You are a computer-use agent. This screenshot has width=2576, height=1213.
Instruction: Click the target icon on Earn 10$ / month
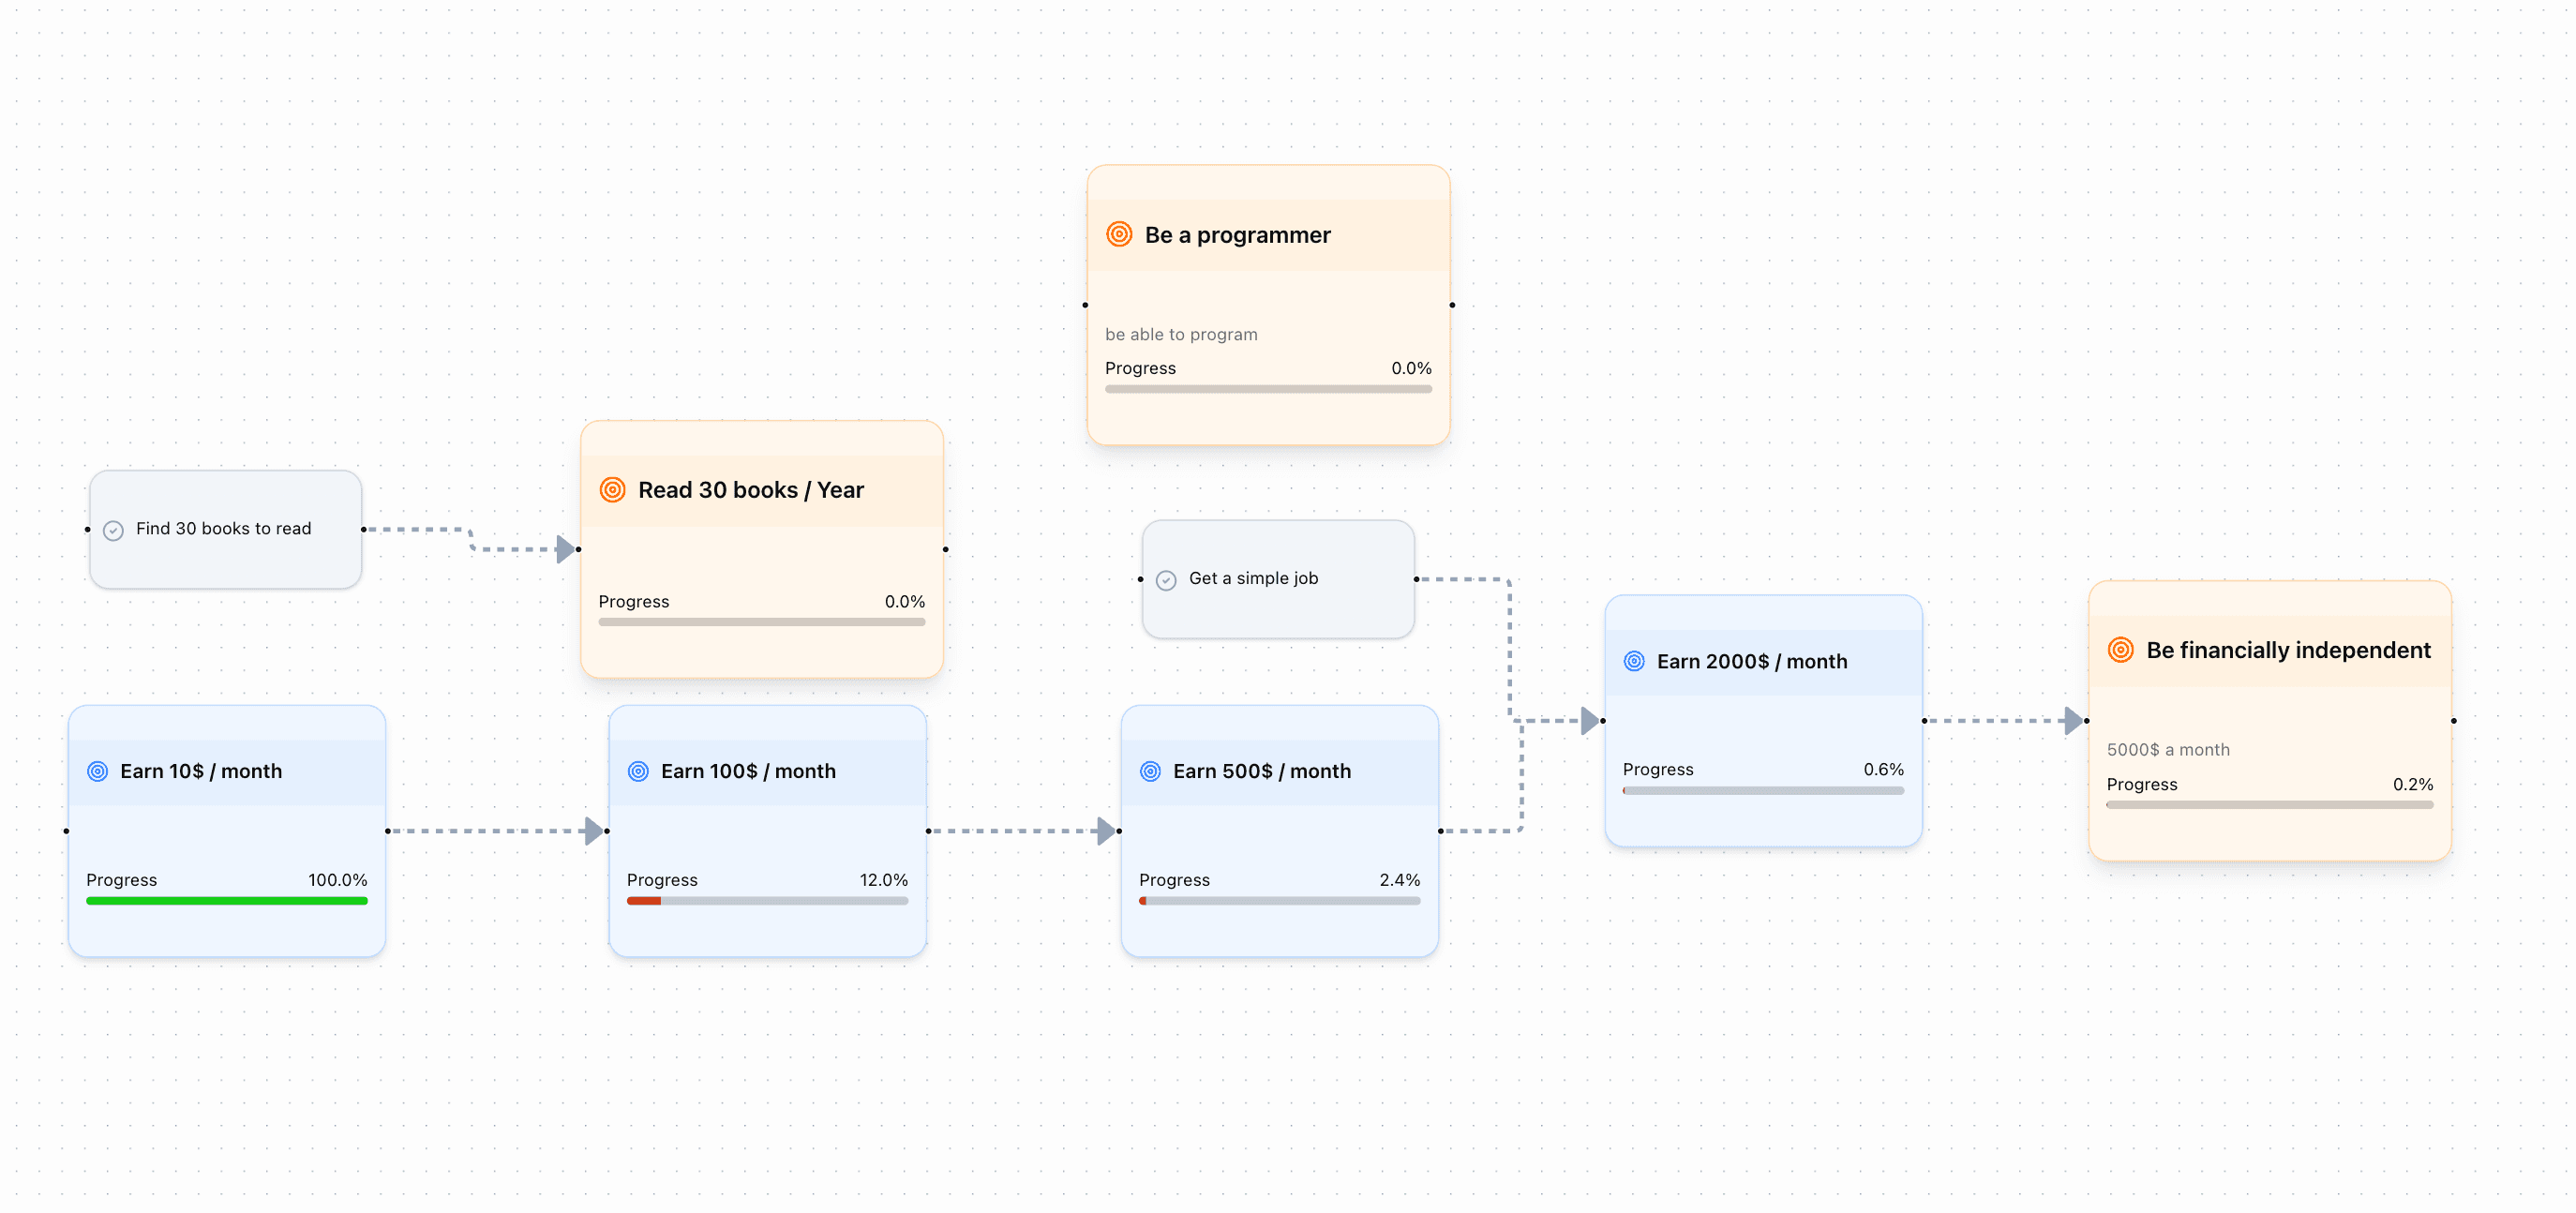tap(98, 771)
